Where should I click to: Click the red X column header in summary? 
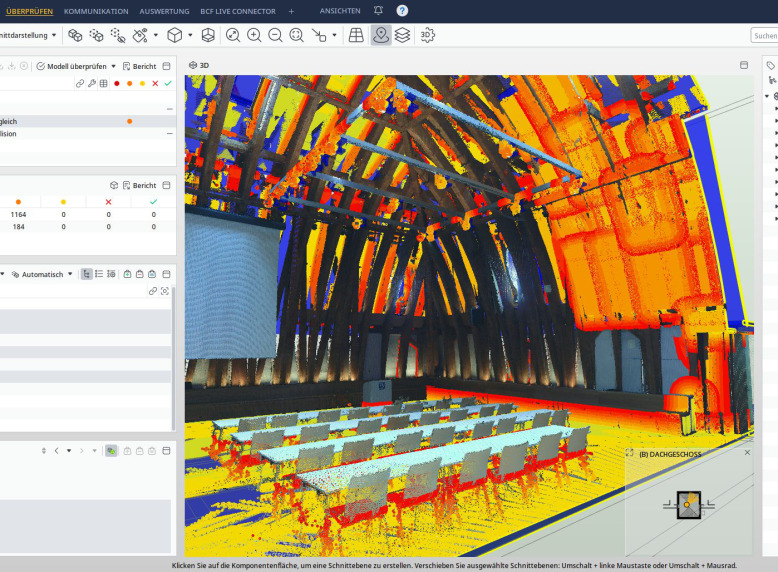point(108,201)
